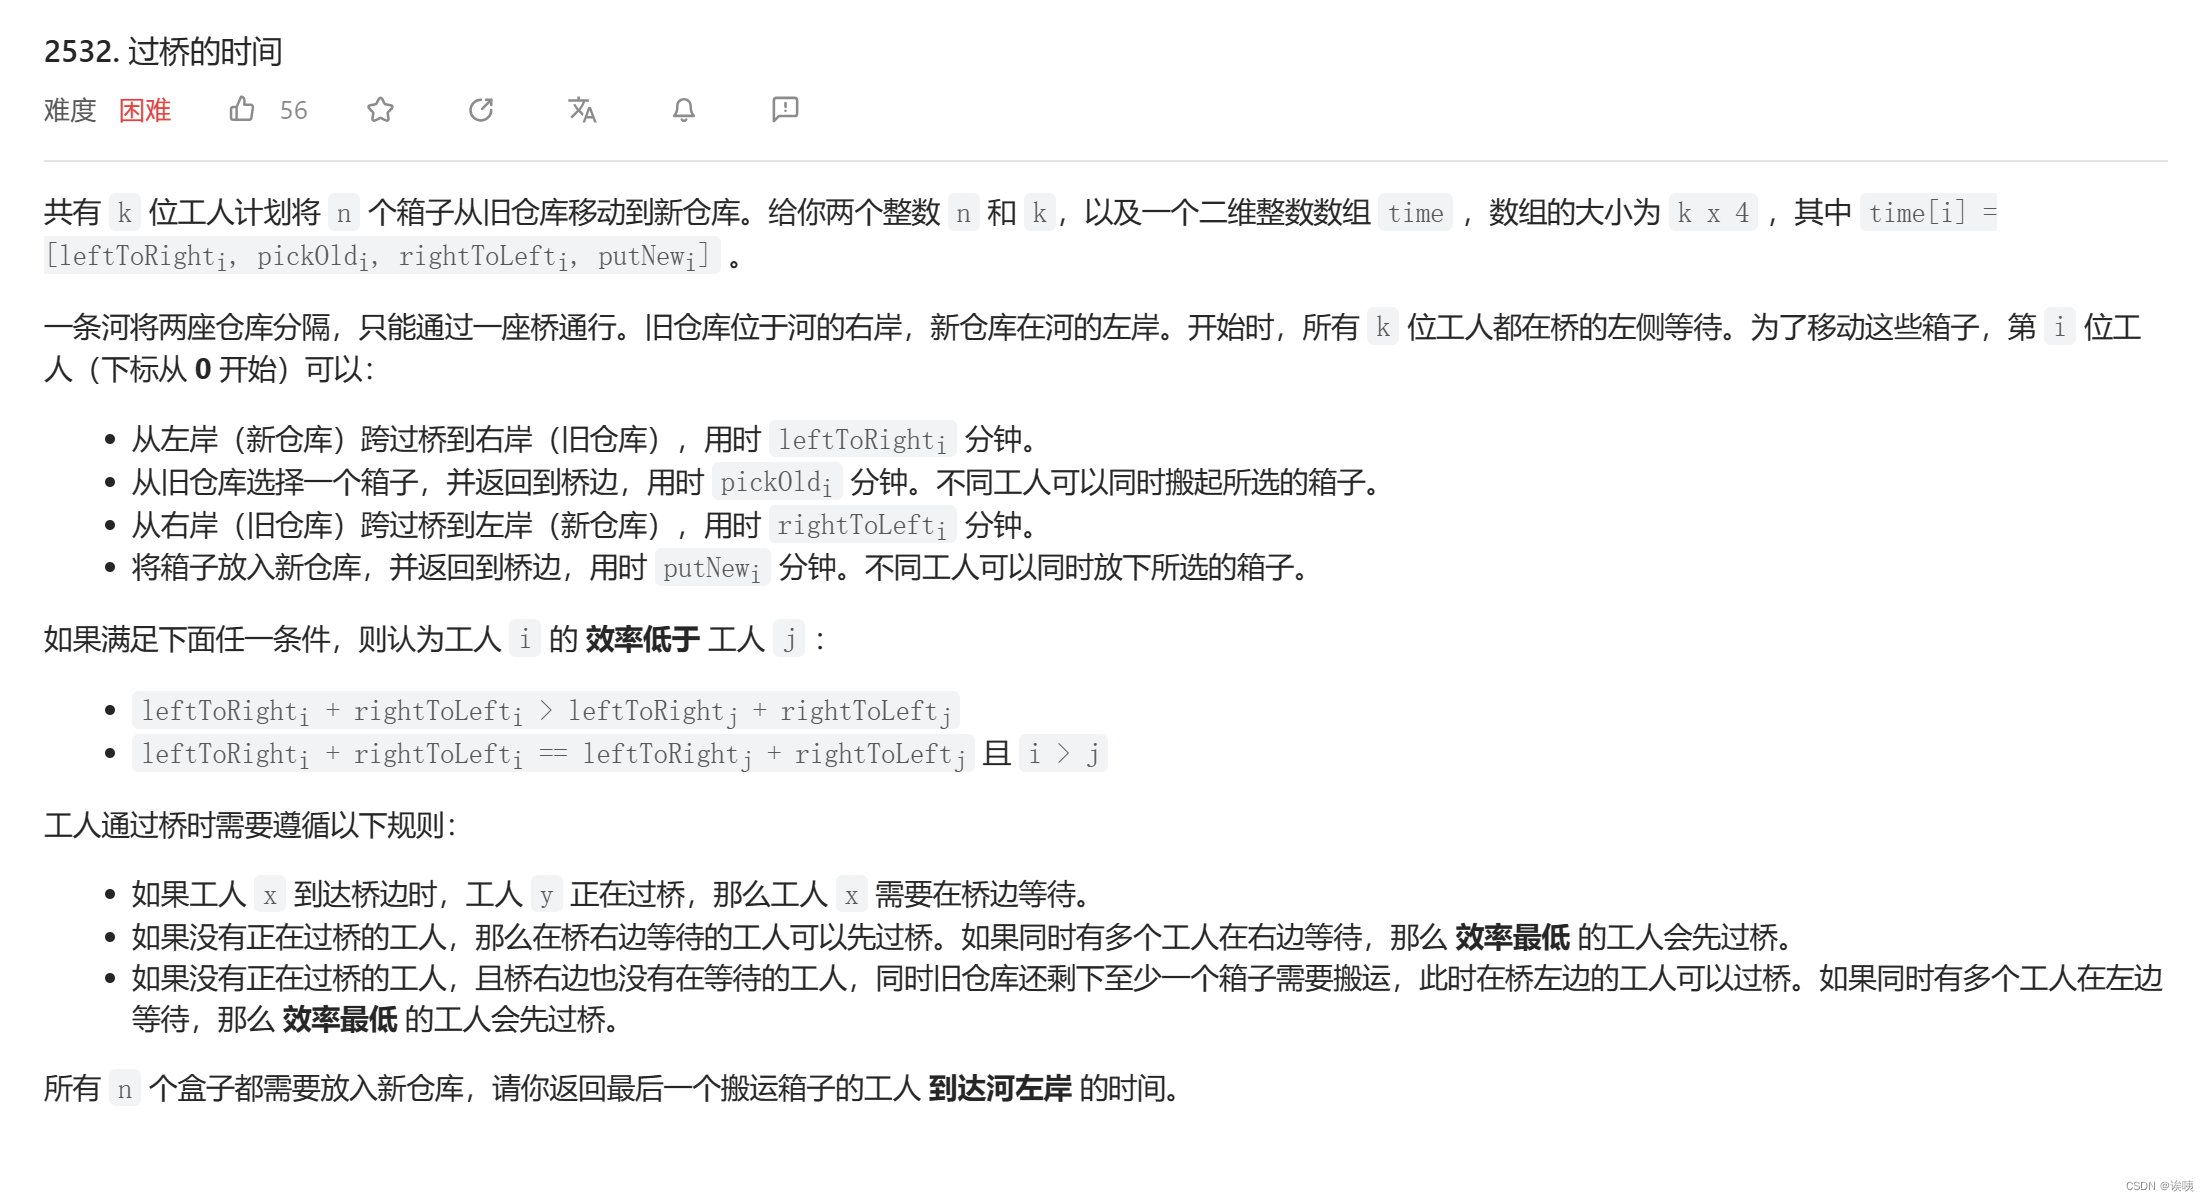Click the like count 56
This screenshot has width=2209, height=1201.
pos(293,110)
